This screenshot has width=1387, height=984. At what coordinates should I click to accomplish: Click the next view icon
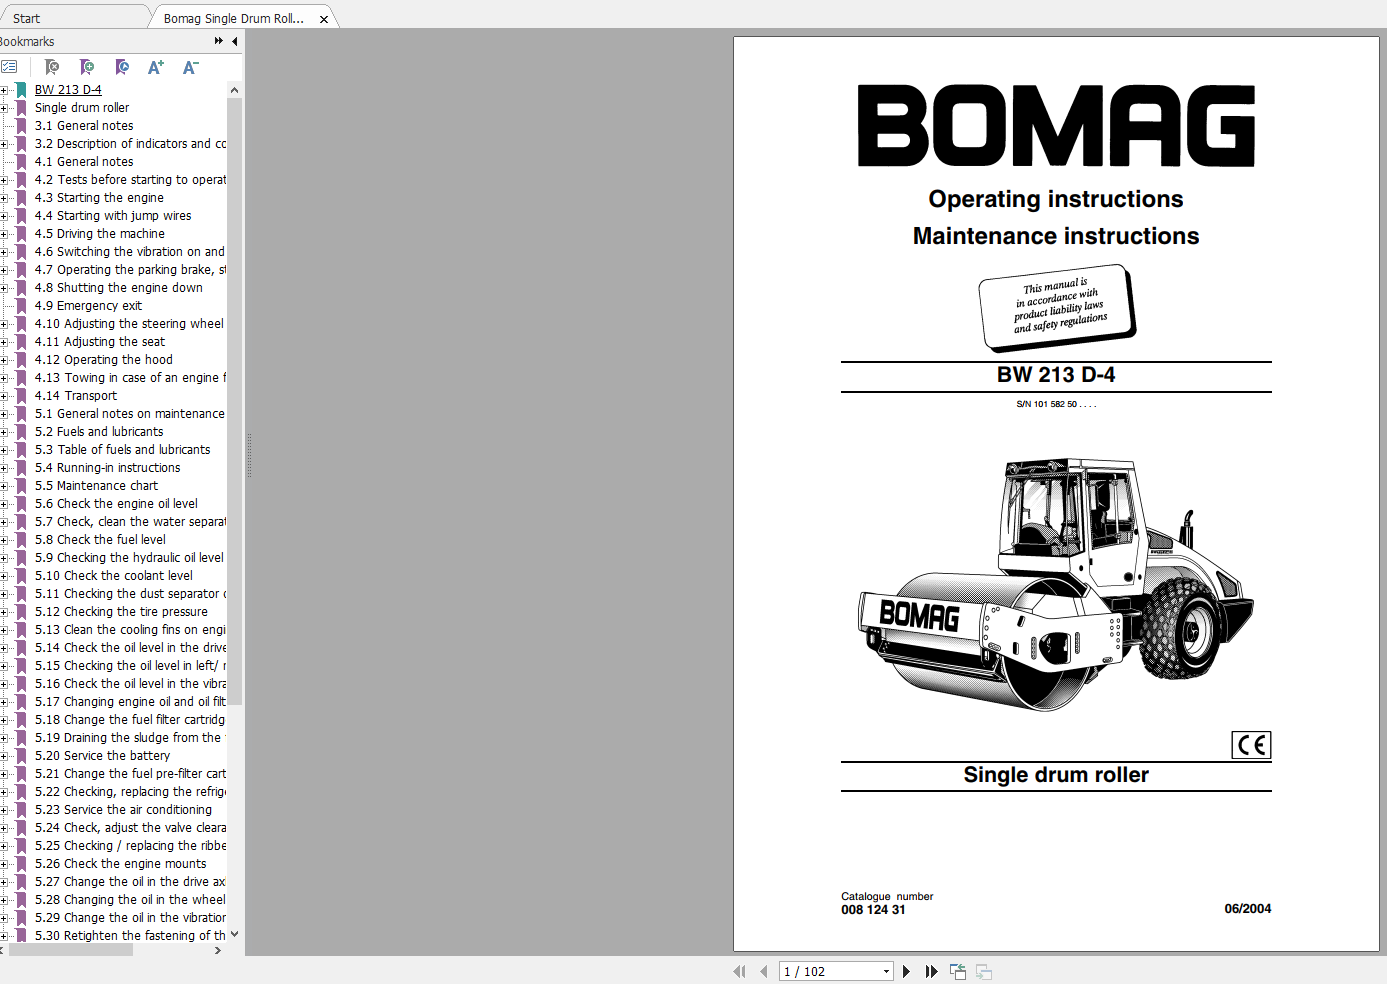[984, 971]
